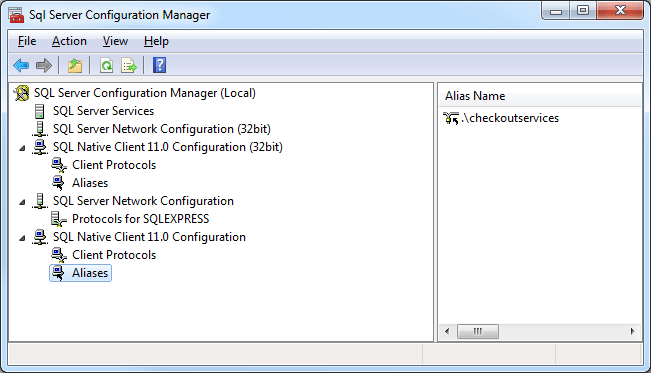The height and width of the screenshot is (373, 651).
Task: Select SQL Server Services in tree
Action: point(103,111)
